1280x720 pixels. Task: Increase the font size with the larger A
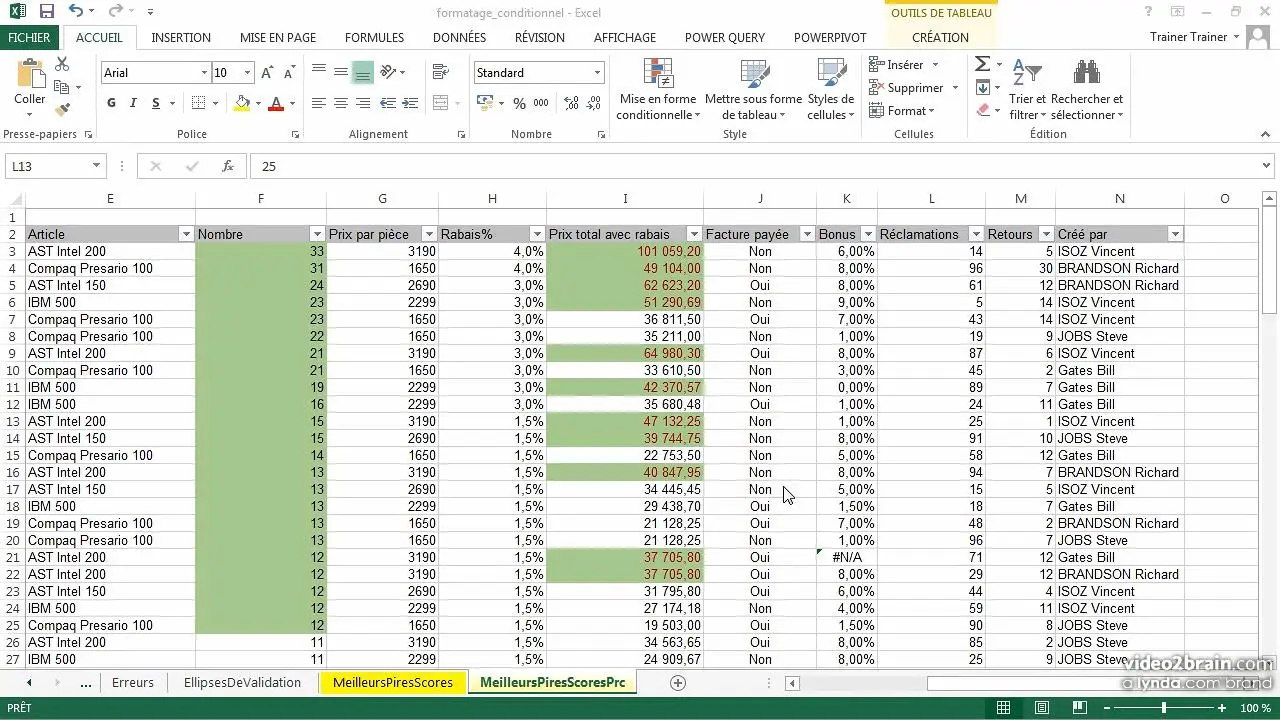267,73
